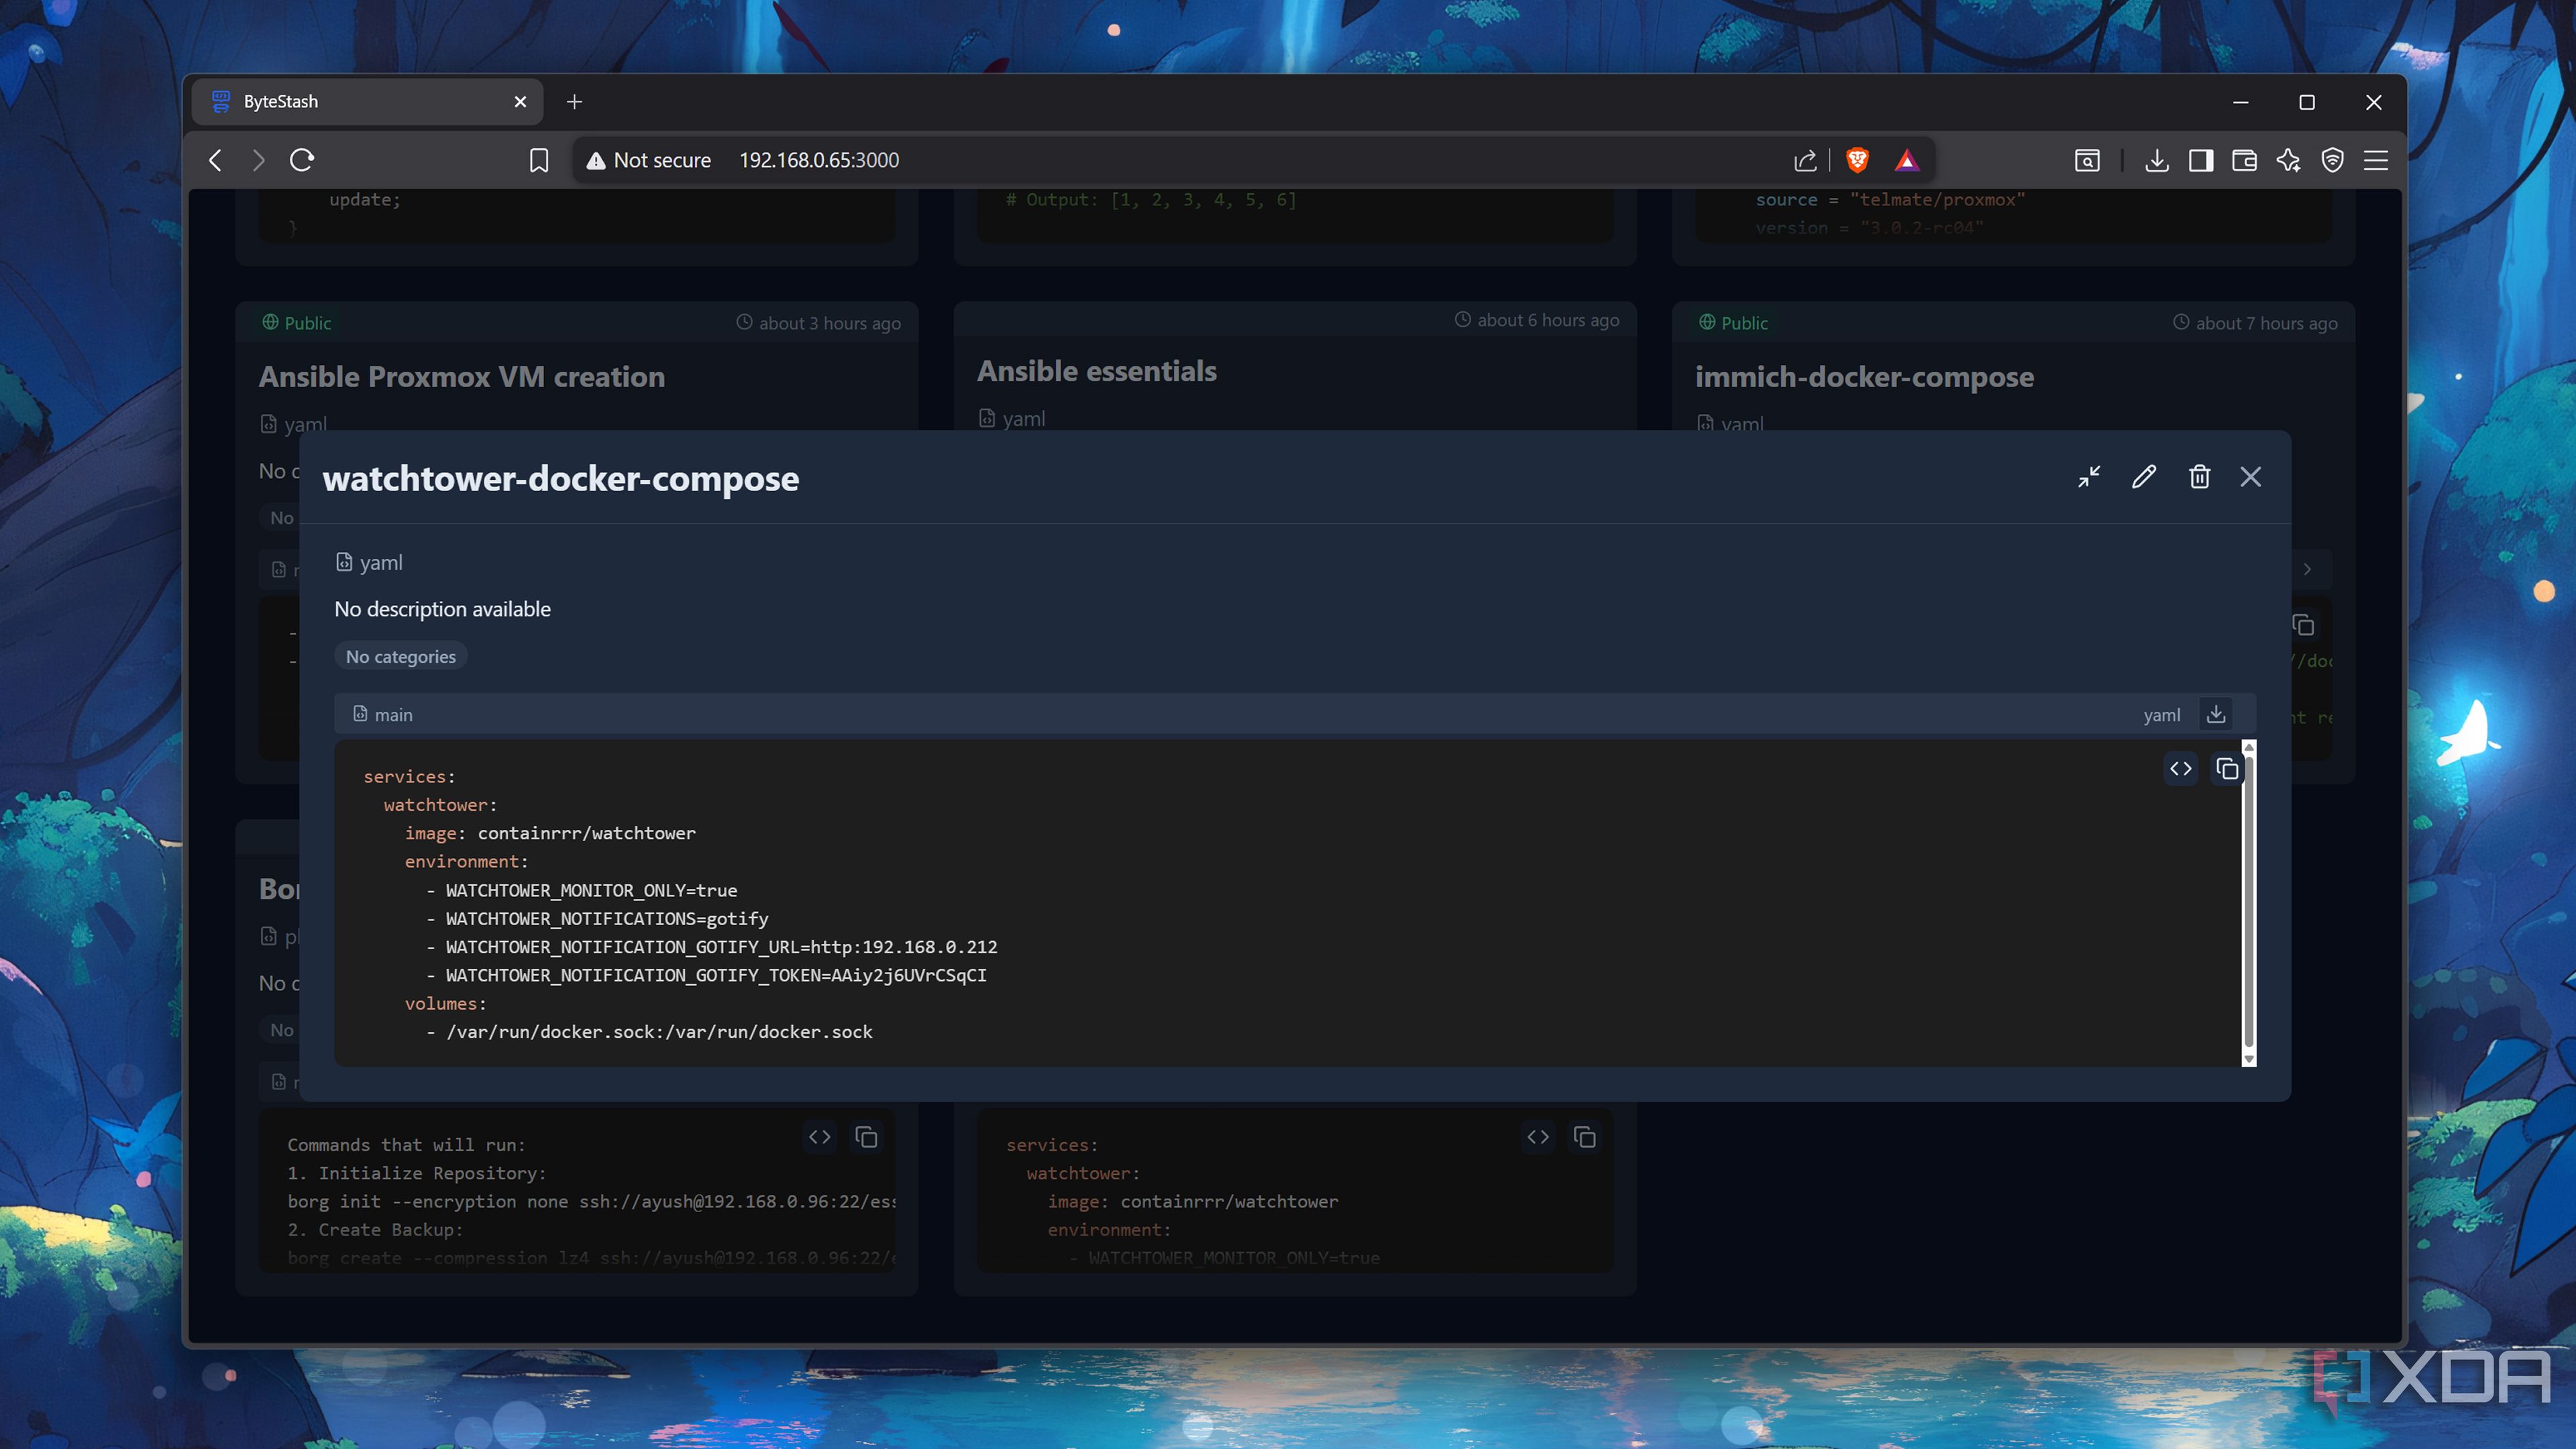Open a new browser tab

pyautogui.click(x=574, y=102)
